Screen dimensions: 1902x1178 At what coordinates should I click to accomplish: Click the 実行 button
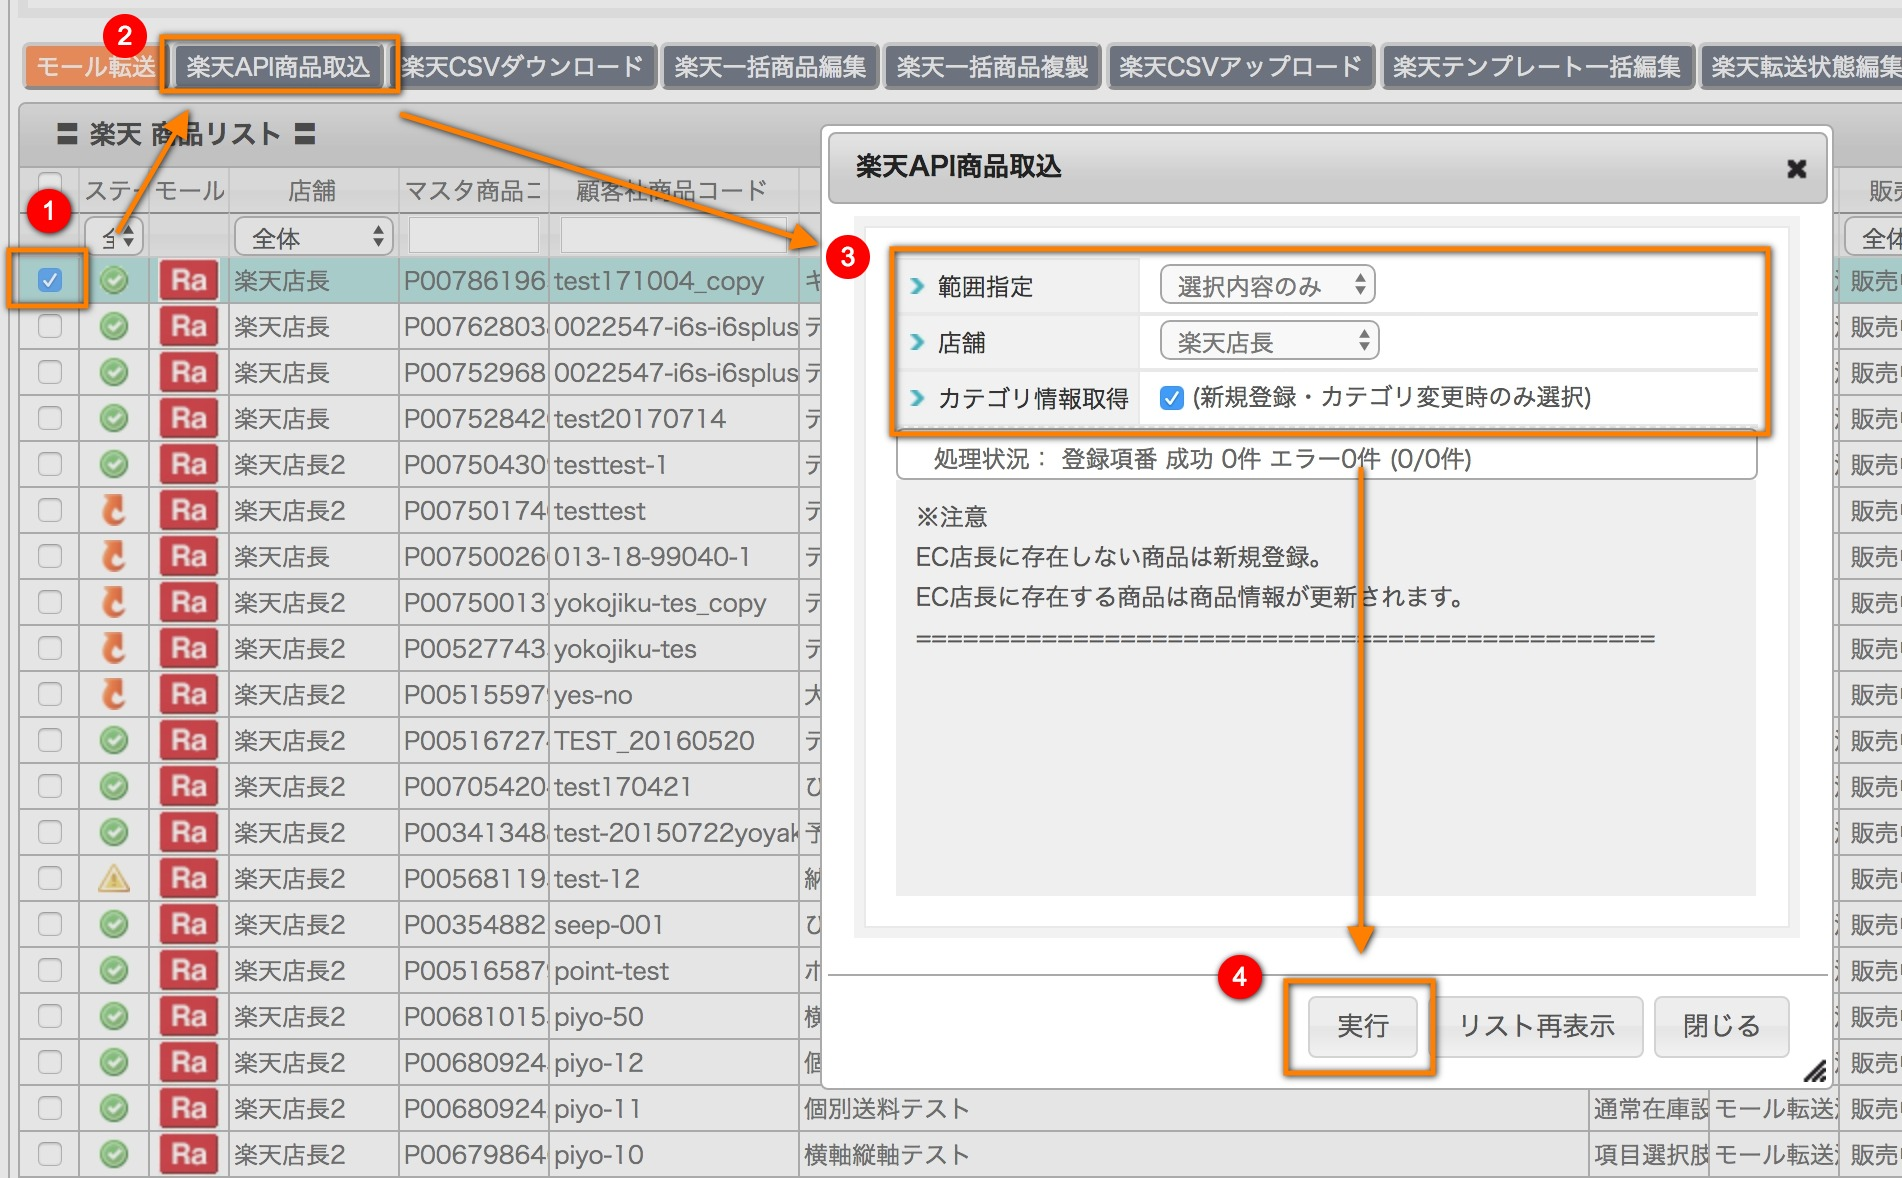[1362, 1026]
